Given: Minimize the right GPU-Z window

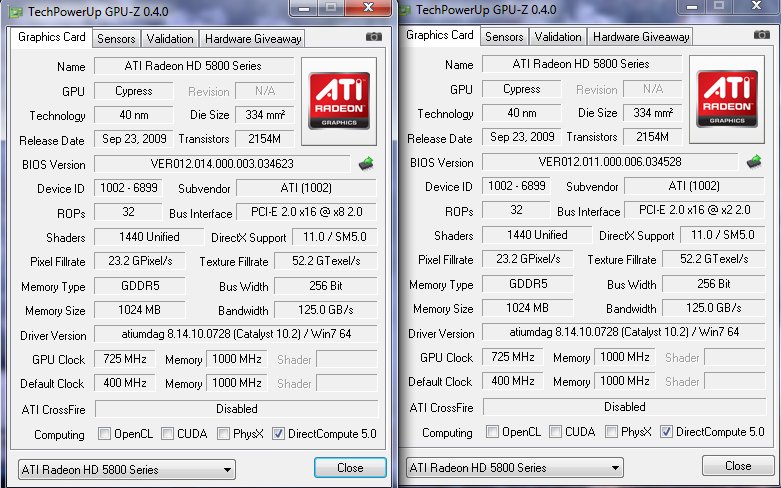Looking at the screenshot, I should (691, 7).
